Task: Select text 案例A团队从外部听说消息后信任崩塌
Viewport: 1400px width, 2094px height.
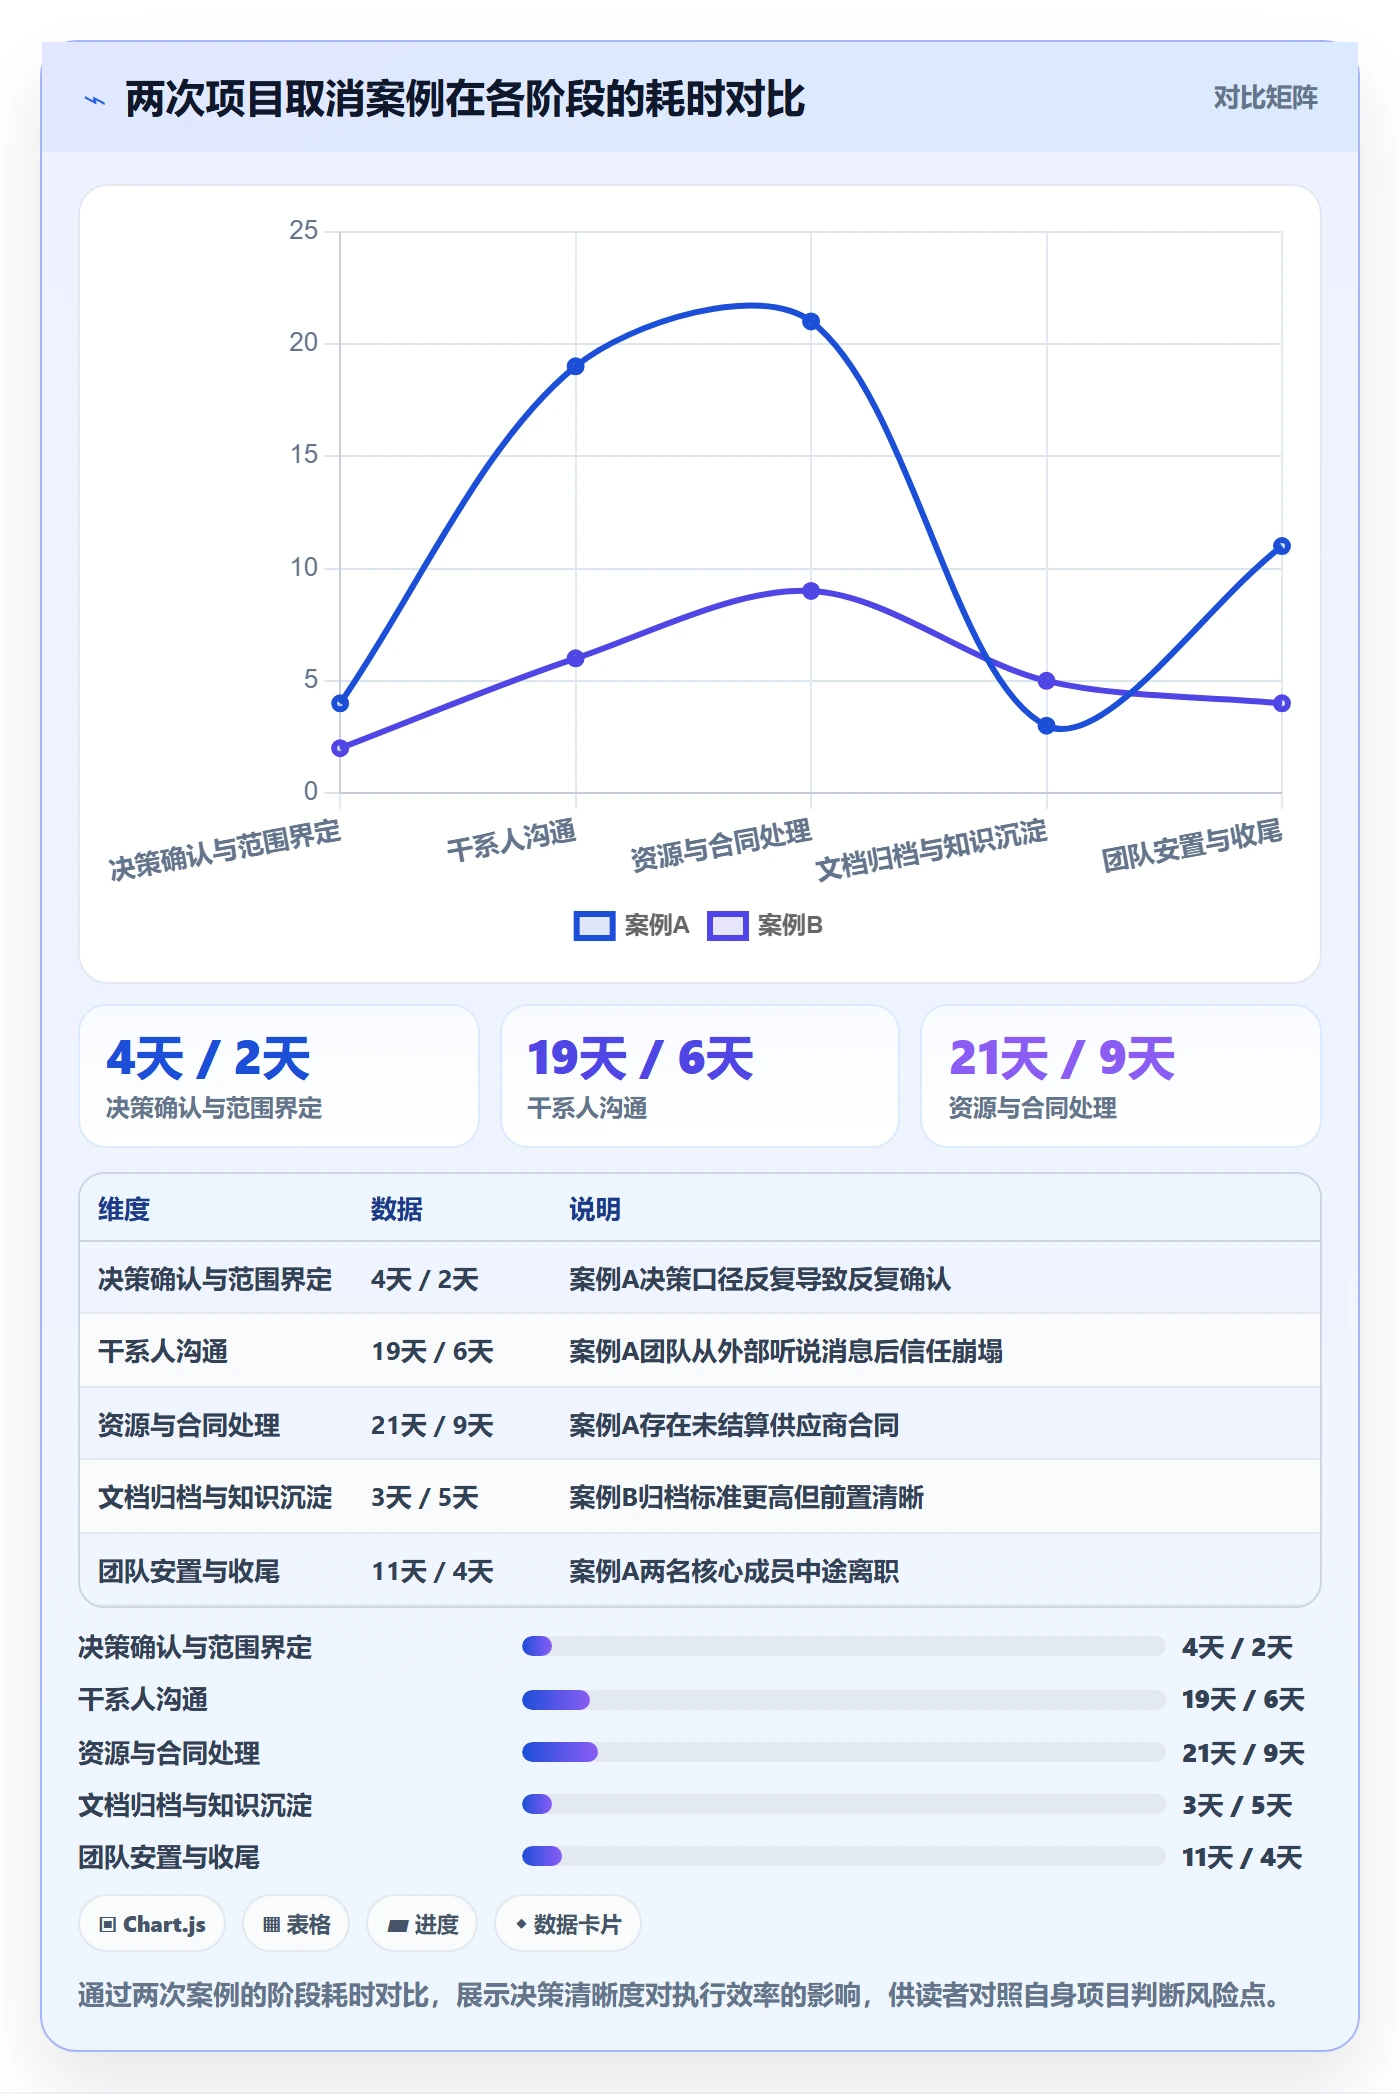Action: (x=786, y=1352)
